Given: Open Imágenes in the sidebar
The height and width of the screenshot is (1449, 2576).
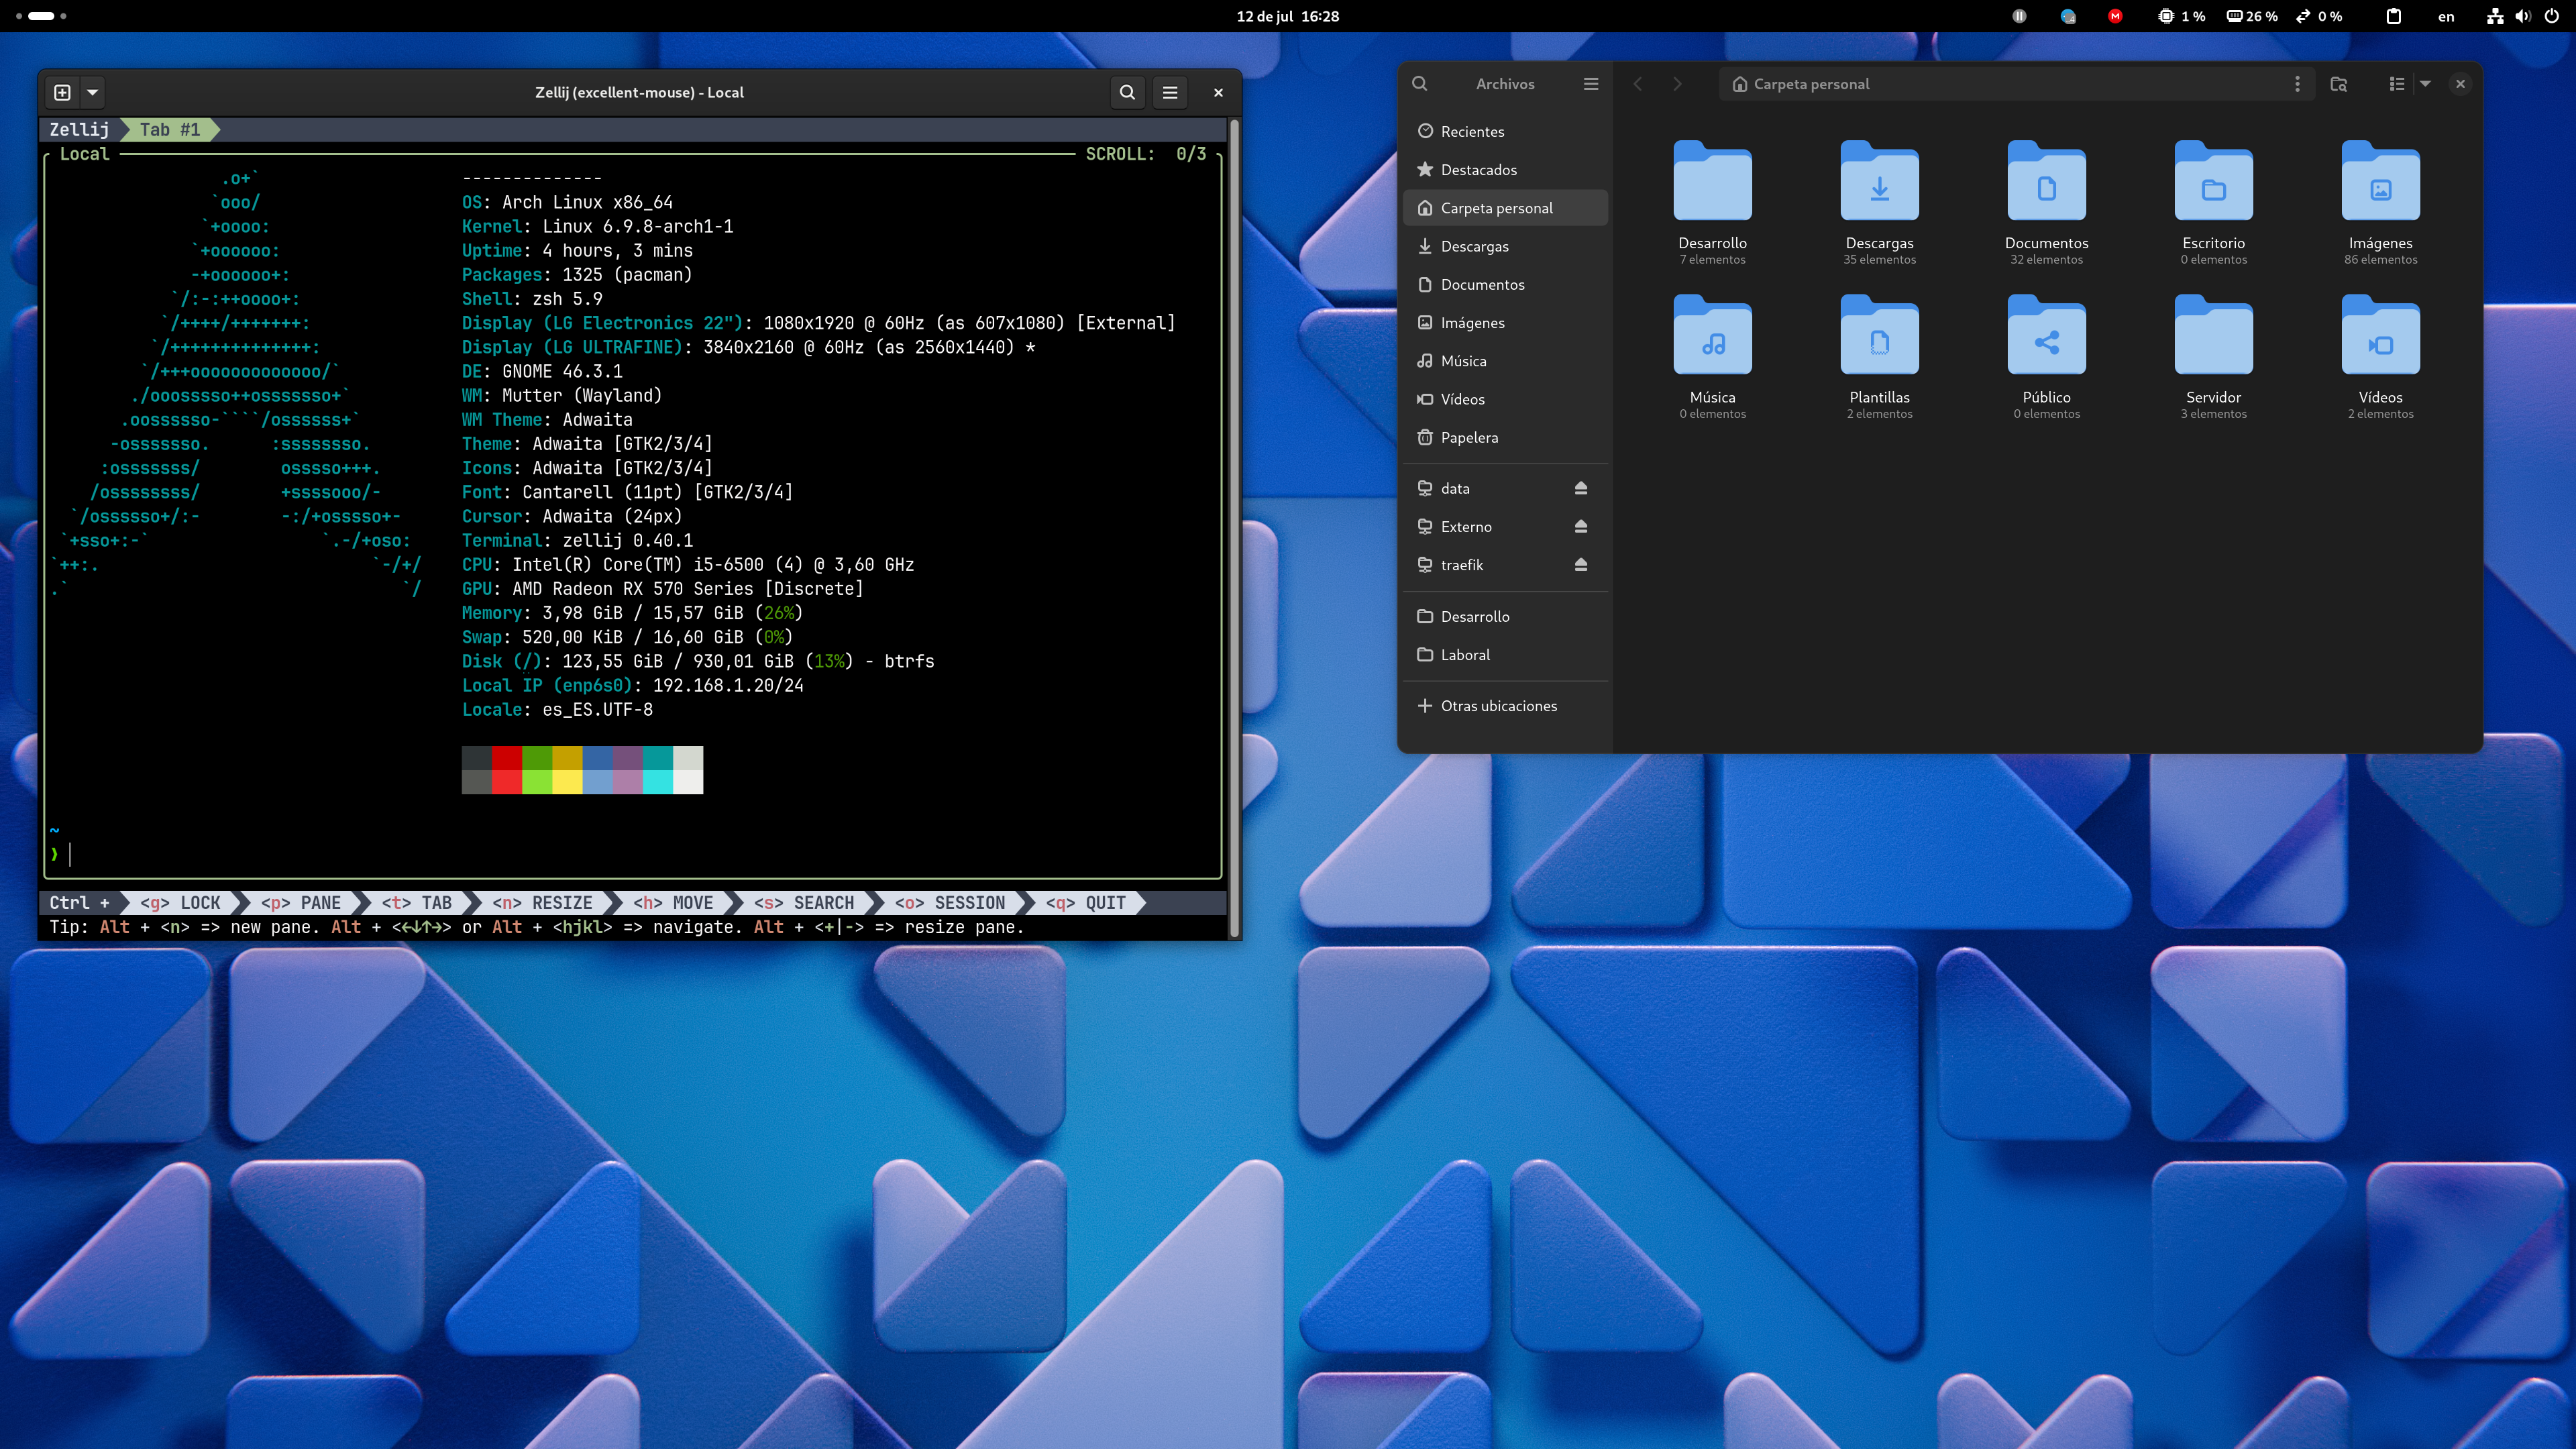Looking at the screenshot, I should tap(1505, 322).
